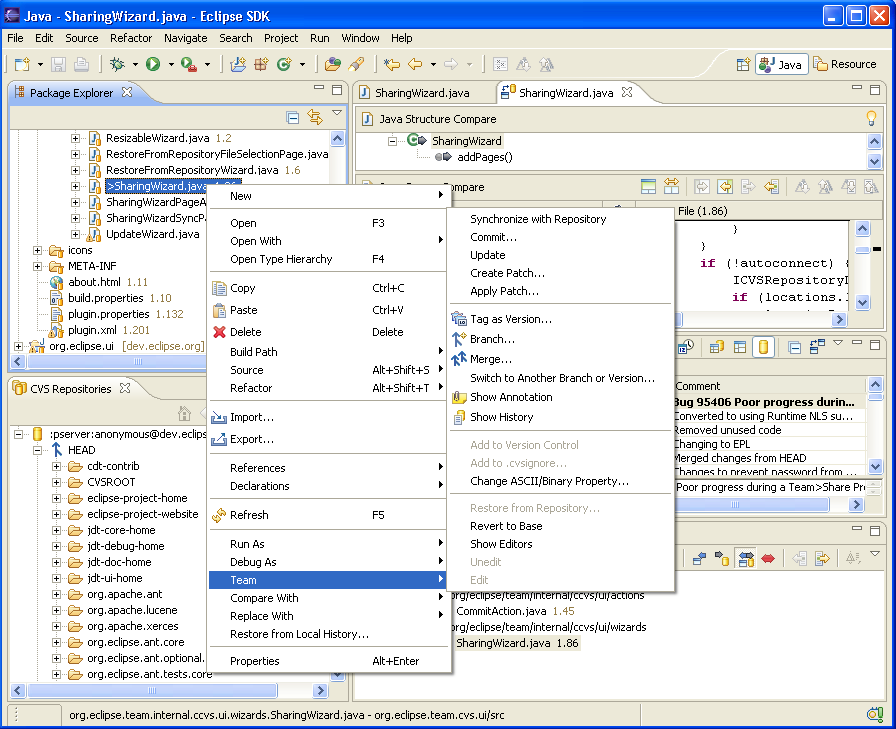Click the Incoming/Outgoing mode icon in Synchronize toolbar
896x729 pixels.
[x=746, y=558]
